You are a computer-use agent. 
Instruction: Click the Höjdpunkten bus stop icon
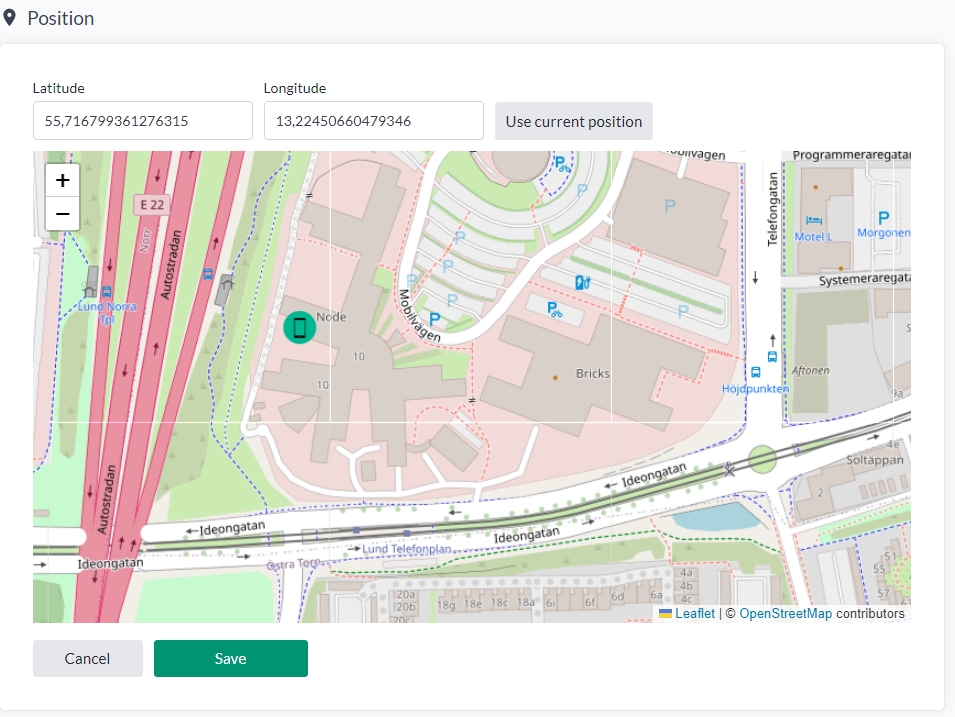click(771, 356)
